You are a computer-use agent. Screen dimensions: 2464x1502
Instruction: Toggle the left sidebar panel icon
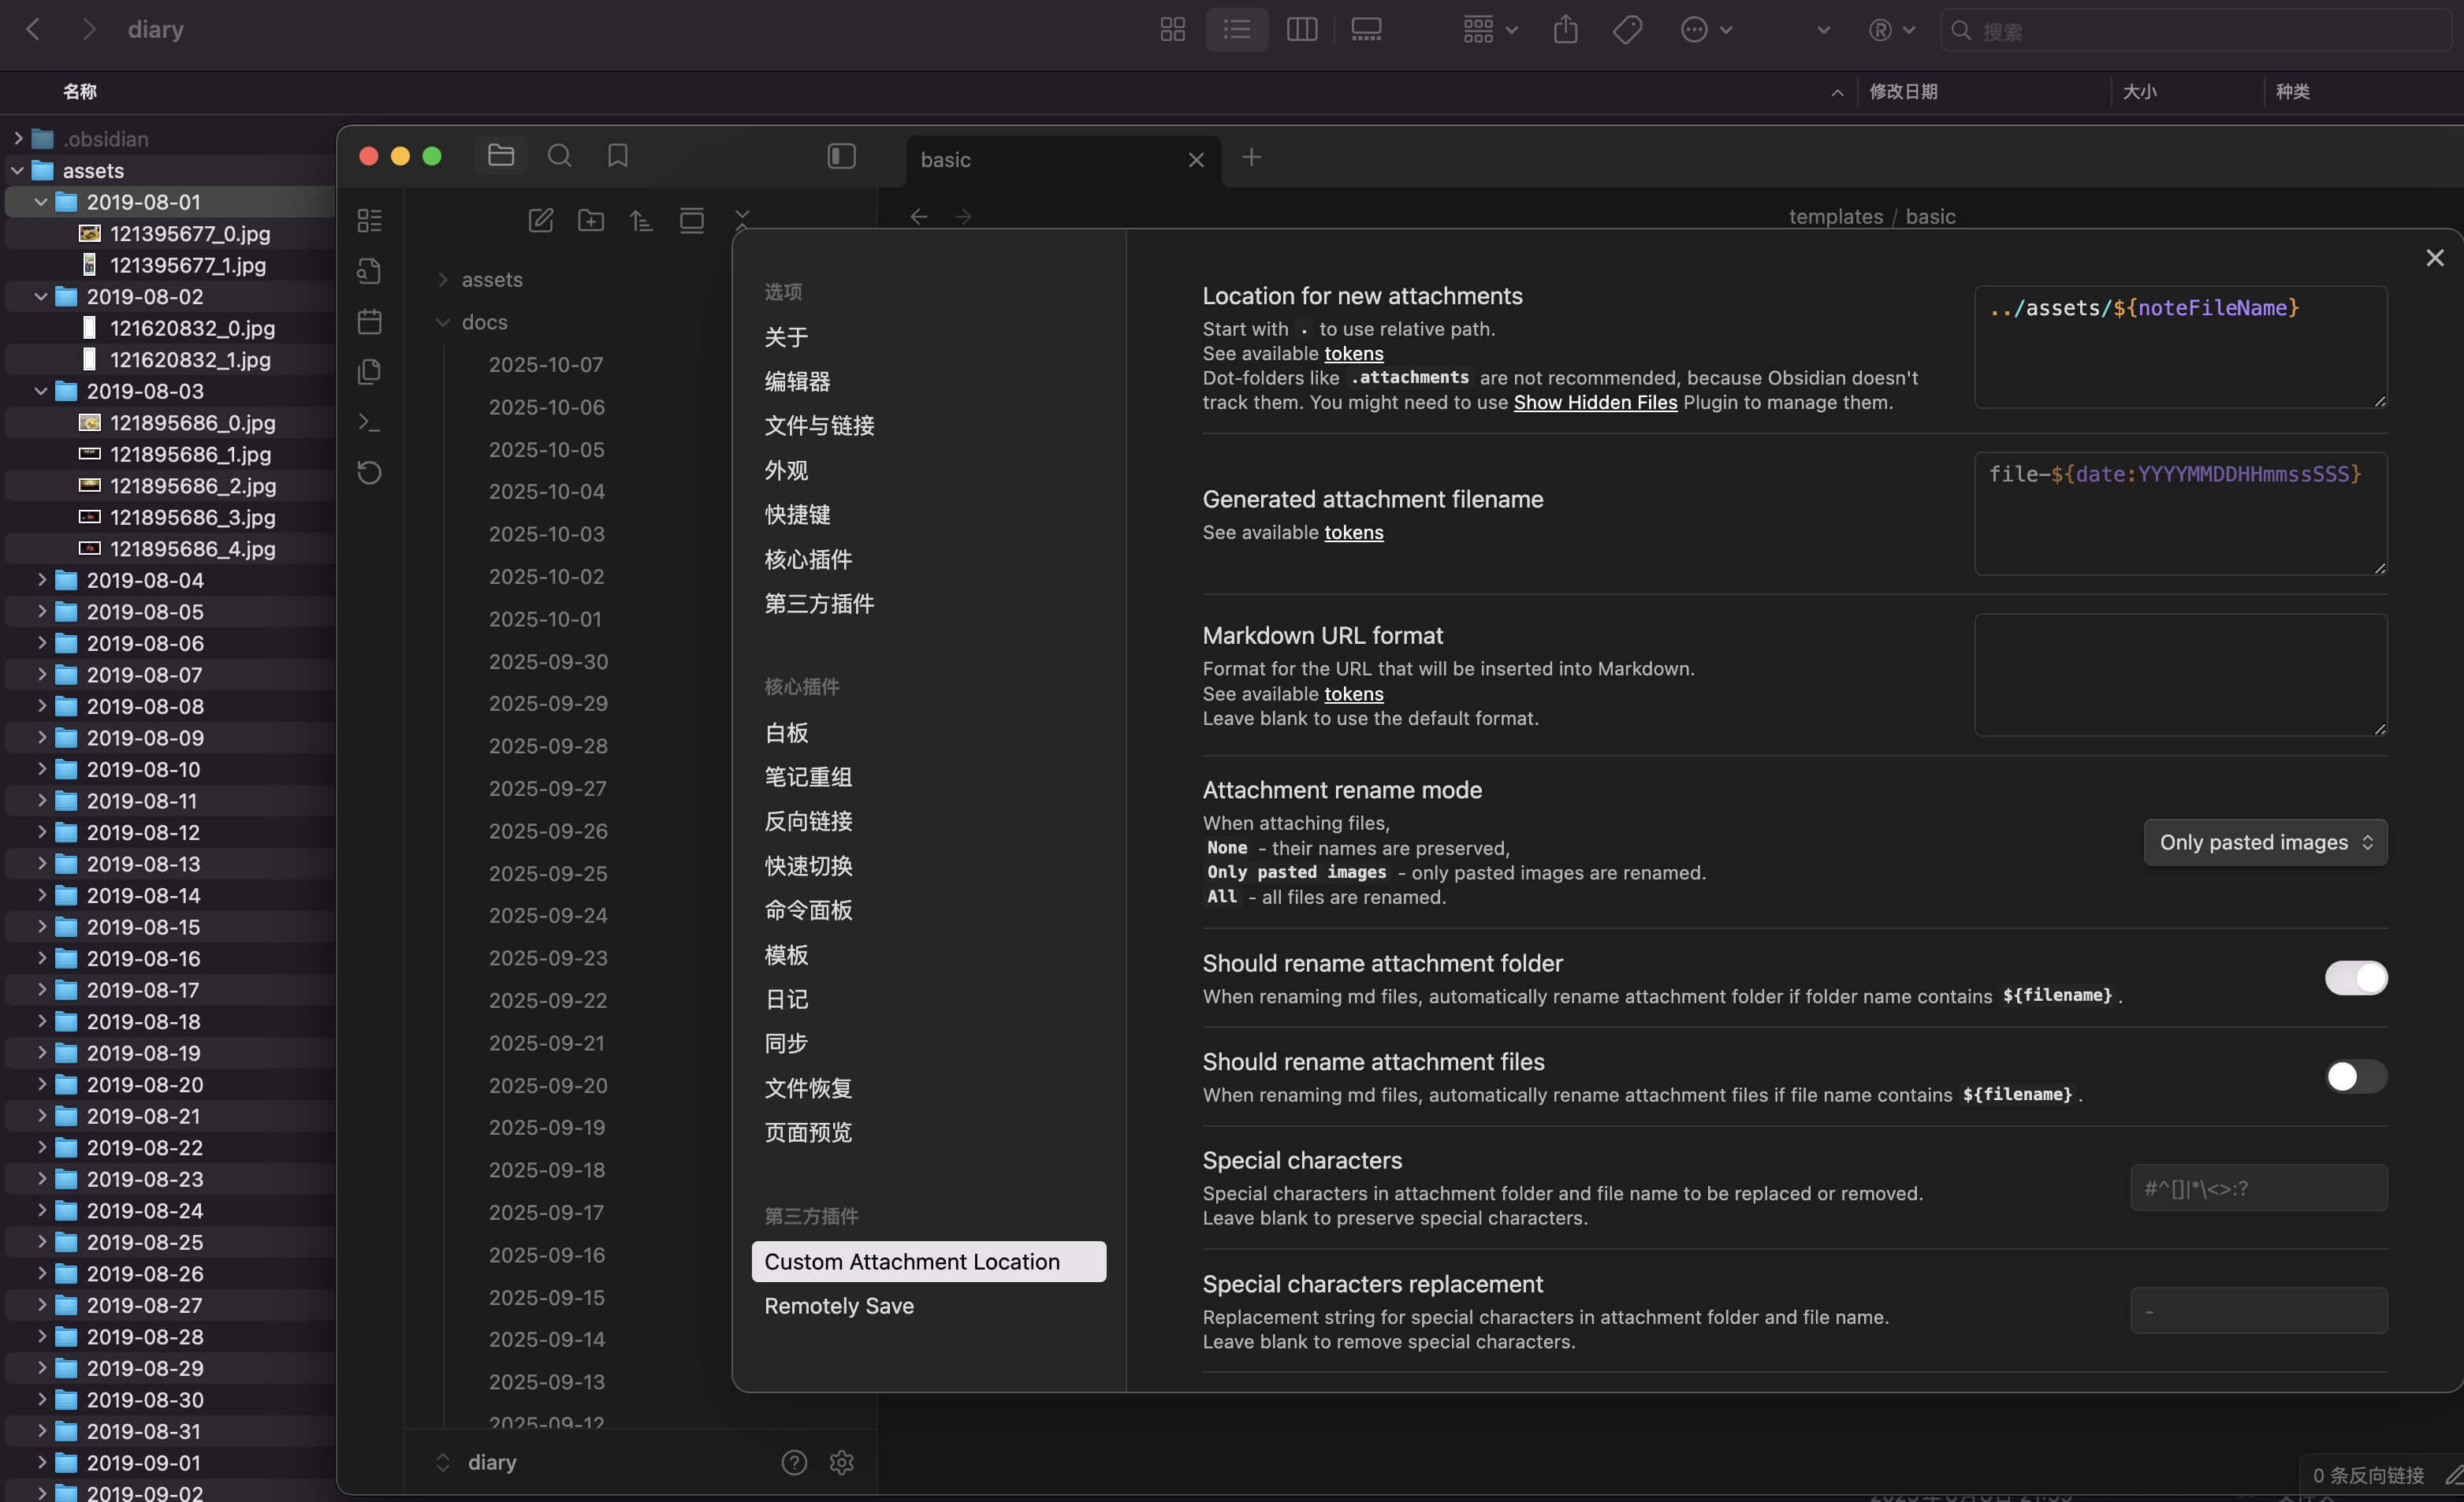point(841,156)
